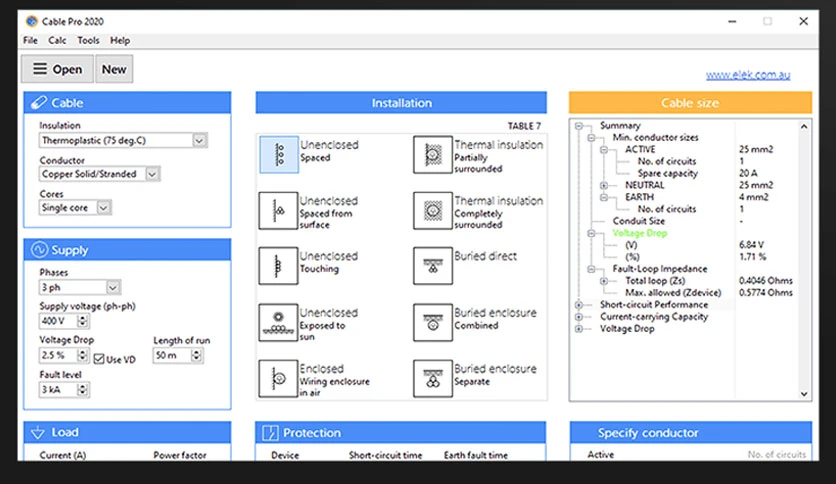836x484 pixels.
Task: Select Max. allowed (Zdevice) row
Action: (x=673, y=293)
